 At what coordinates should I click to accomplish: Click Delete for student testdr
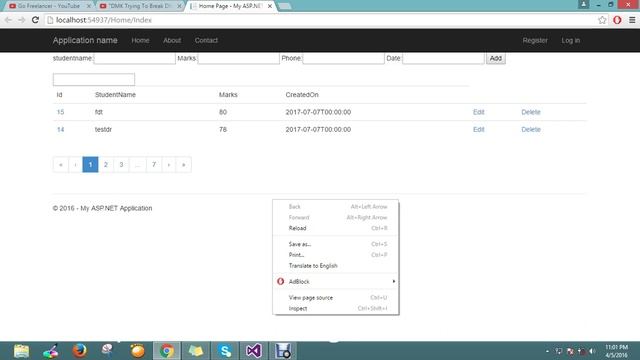point(531,129)
